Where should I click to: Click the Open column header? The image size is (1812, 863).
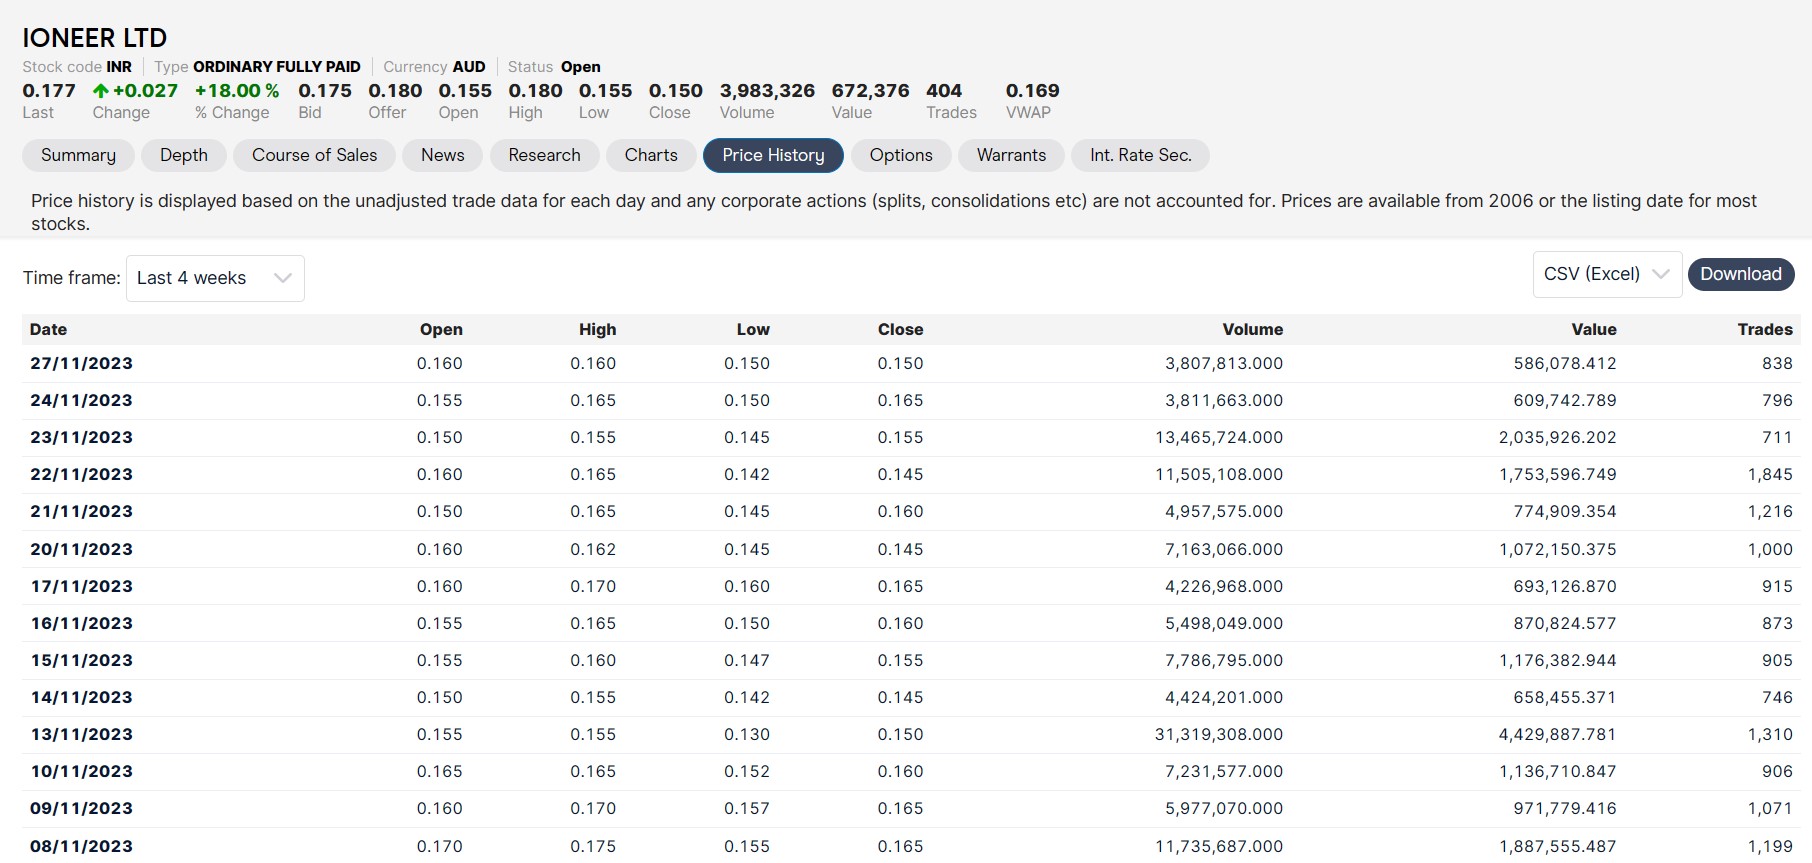click(x=441, y=329)
